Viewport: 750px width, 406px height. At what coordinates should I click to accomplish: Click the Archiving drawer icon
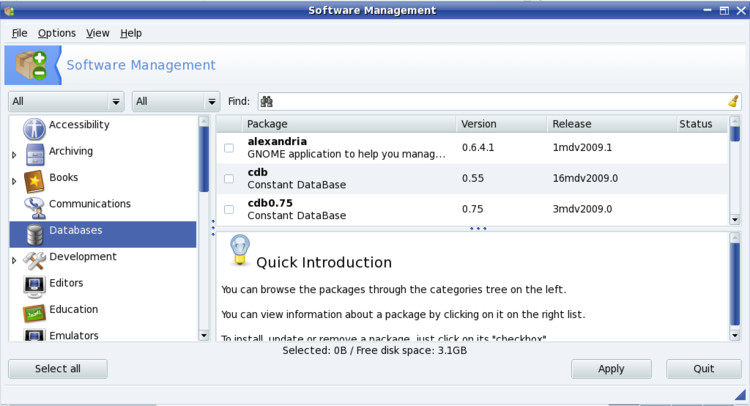click(x=35, y=155)
